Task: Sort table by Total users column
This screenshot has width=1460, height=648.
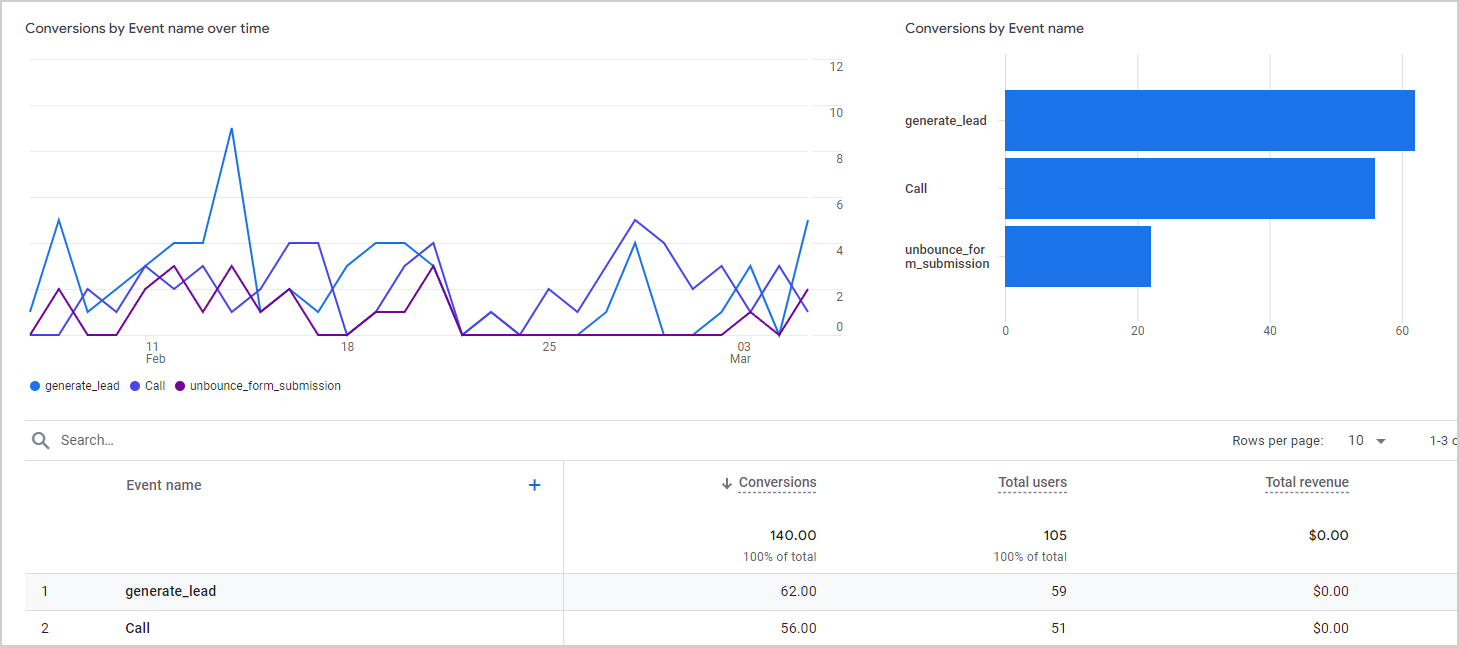Action: click(1032, 483)
